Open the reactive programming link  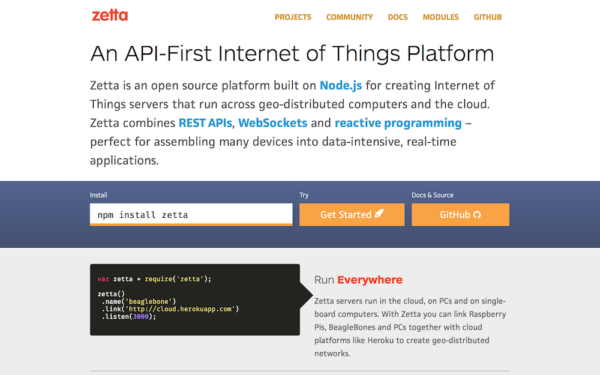pyautogui.click(x=398, y=123)
